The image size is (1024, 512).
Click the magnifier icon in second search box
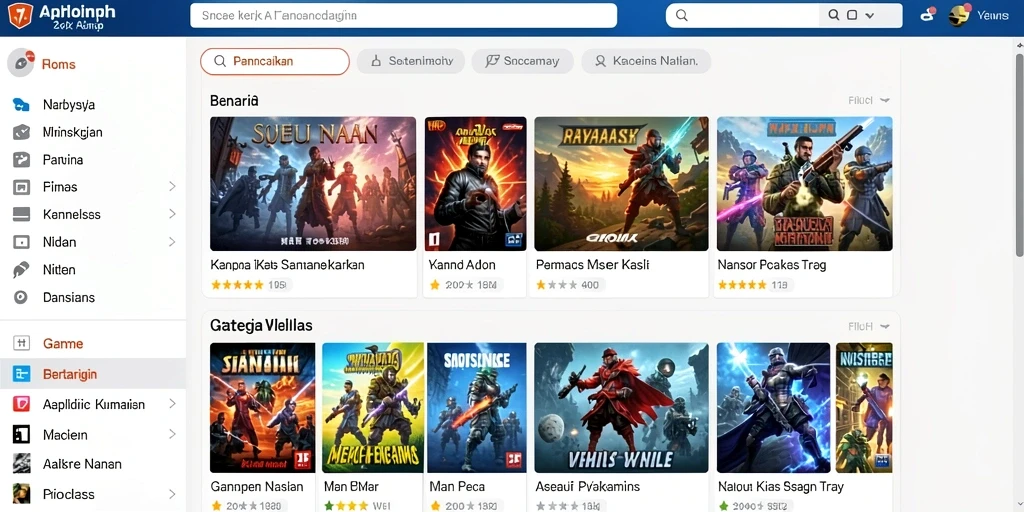click(x=681, y=15)
